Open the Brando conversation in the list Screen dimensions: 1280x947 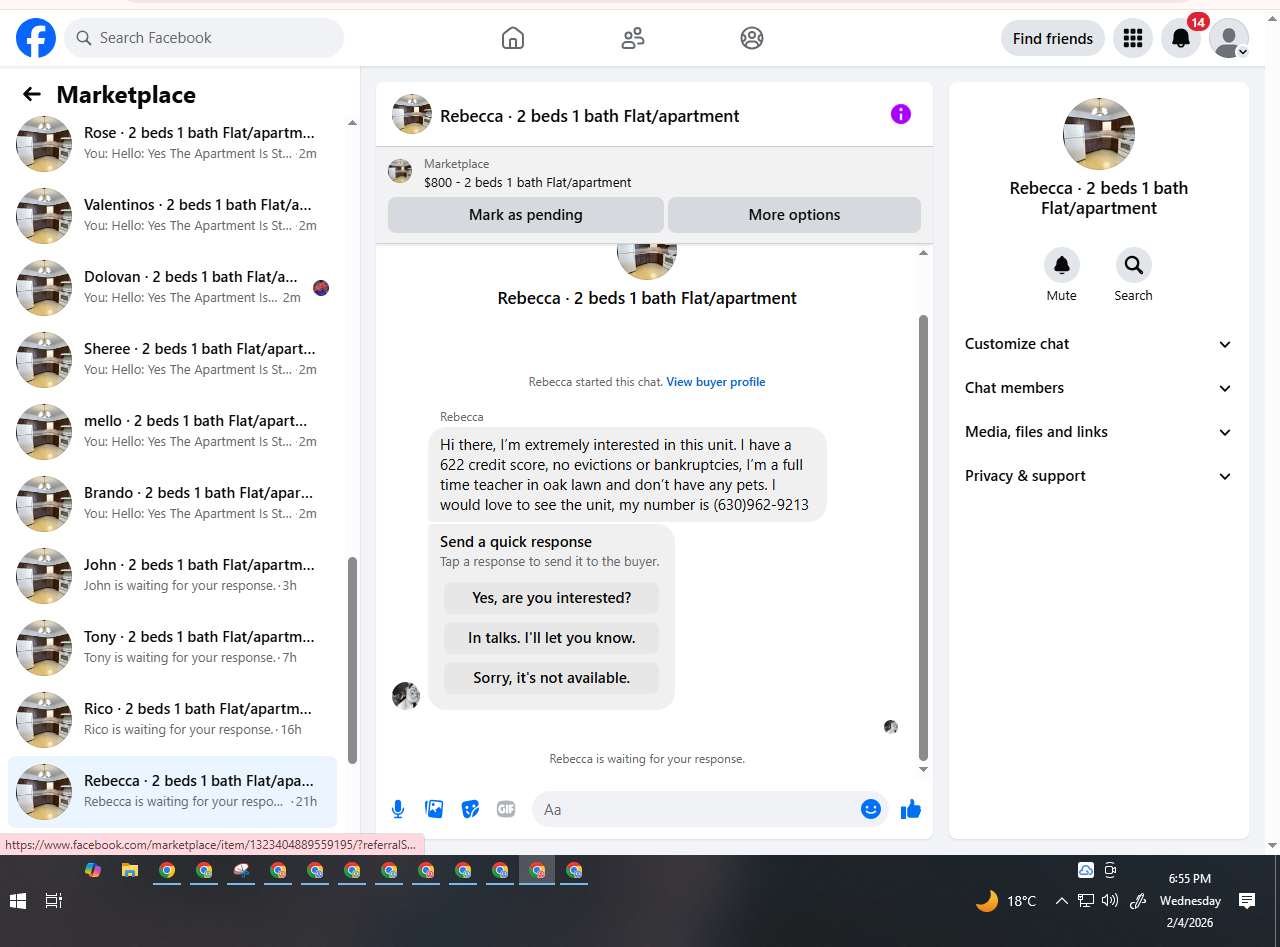(172, 504)
